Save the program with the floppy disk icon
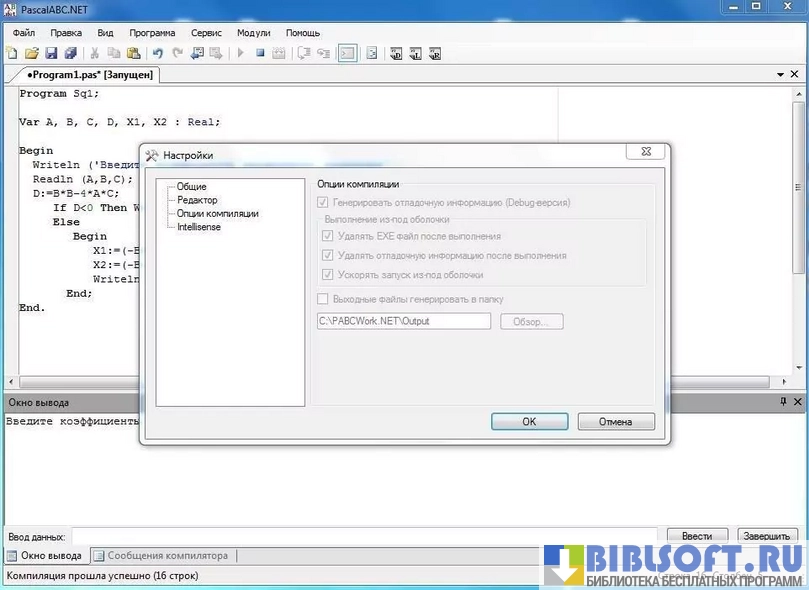Viewport: 809px width, 590px height. [50, 53]
